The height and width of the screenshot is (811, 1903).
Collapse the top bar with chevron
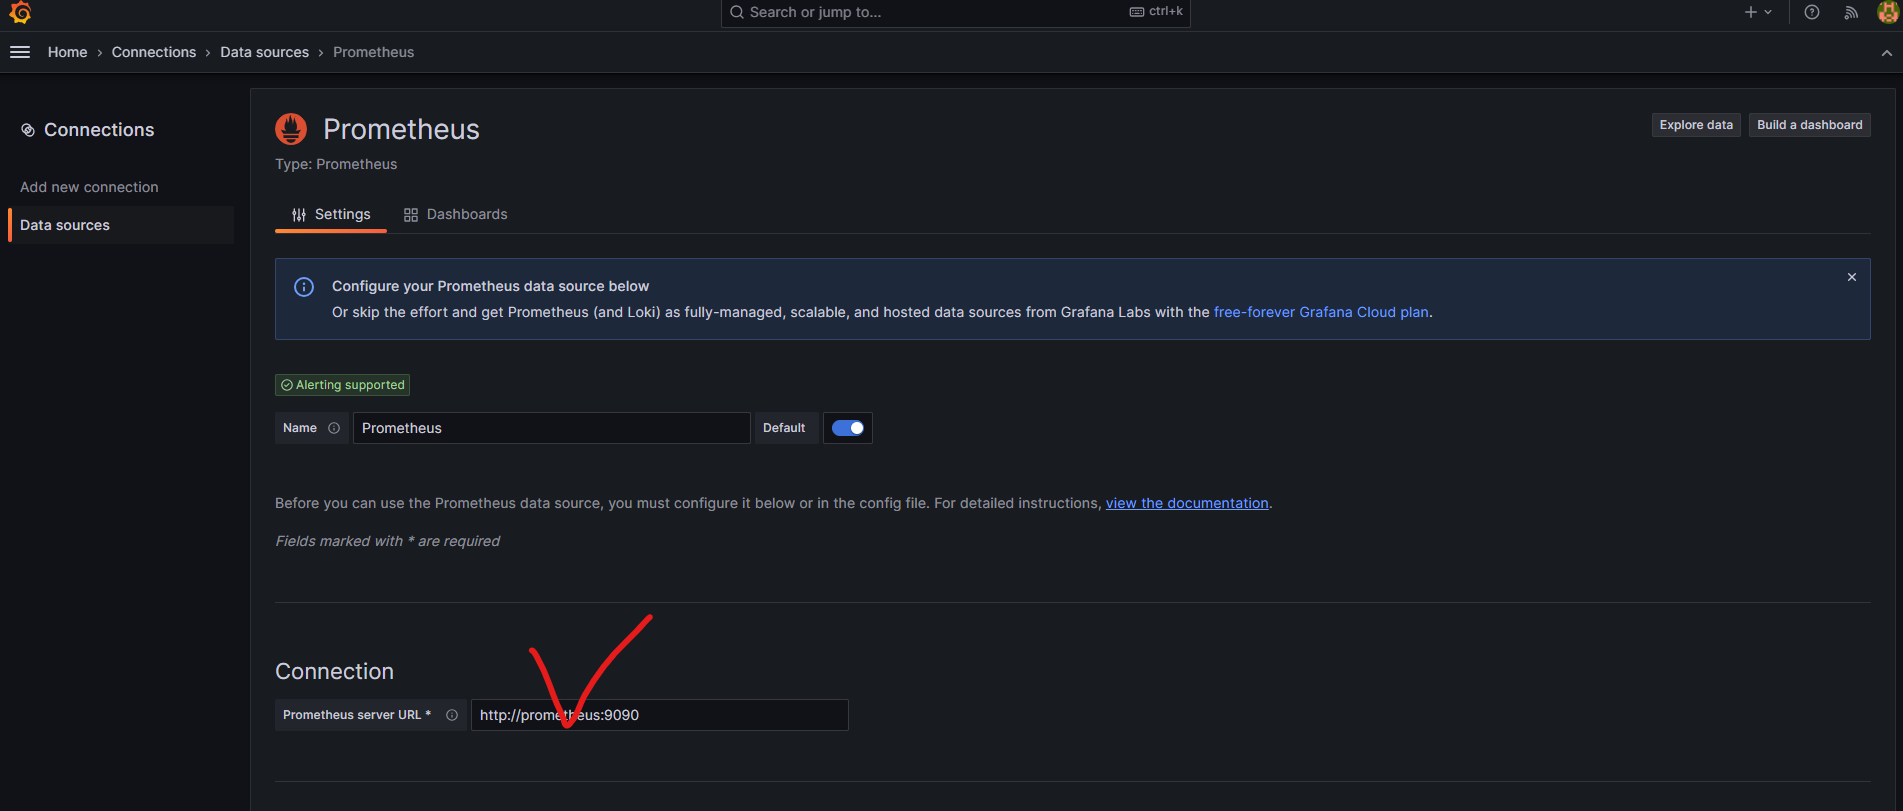coord(1886,53)
